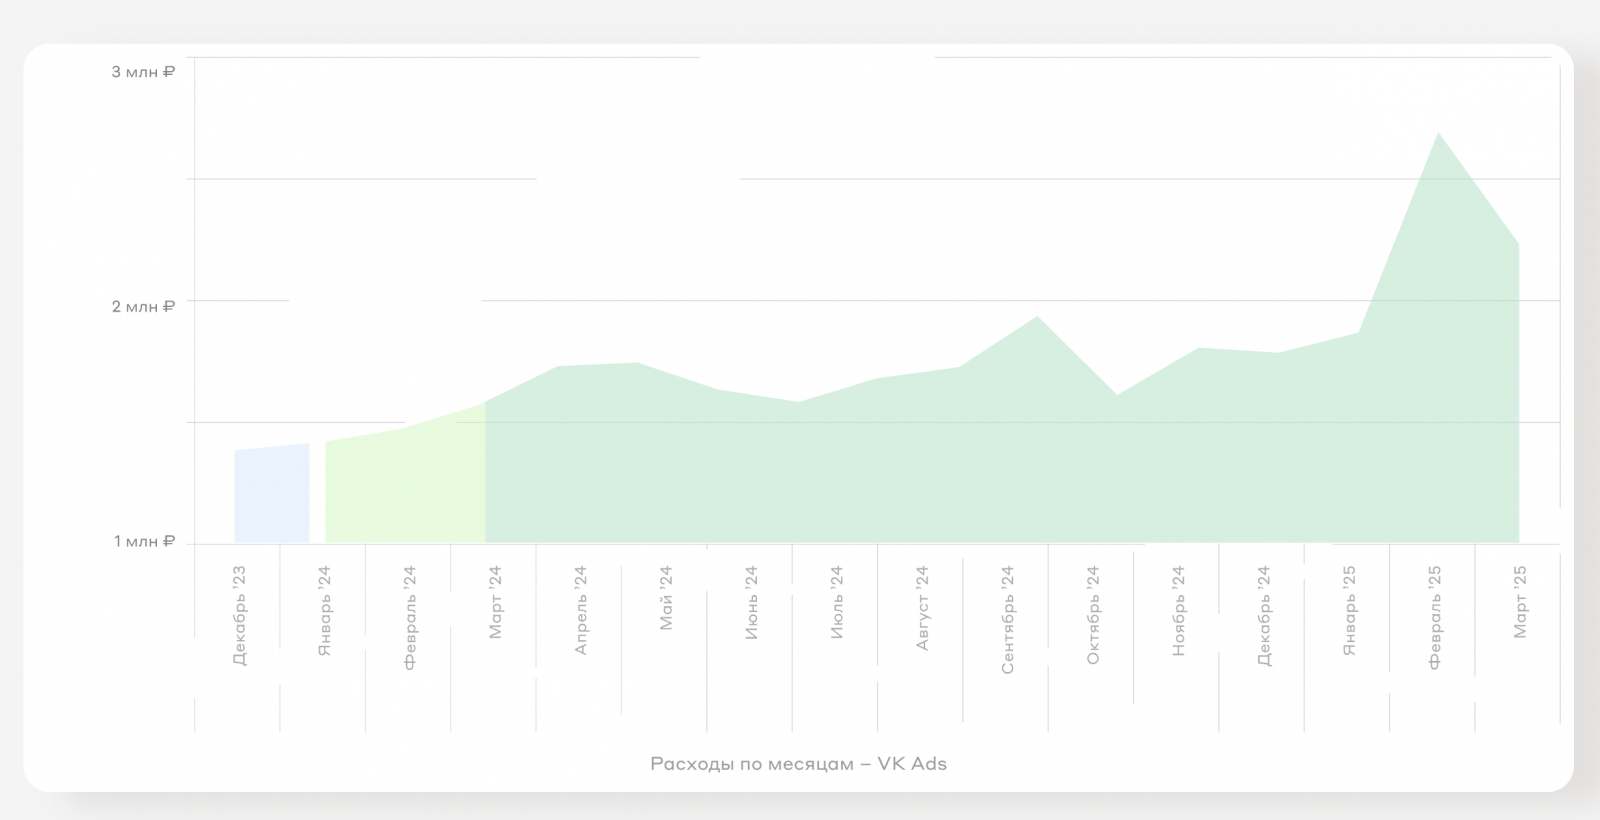
Task: Click the Декабрь '23 axis label
Action: coord(239,615)
